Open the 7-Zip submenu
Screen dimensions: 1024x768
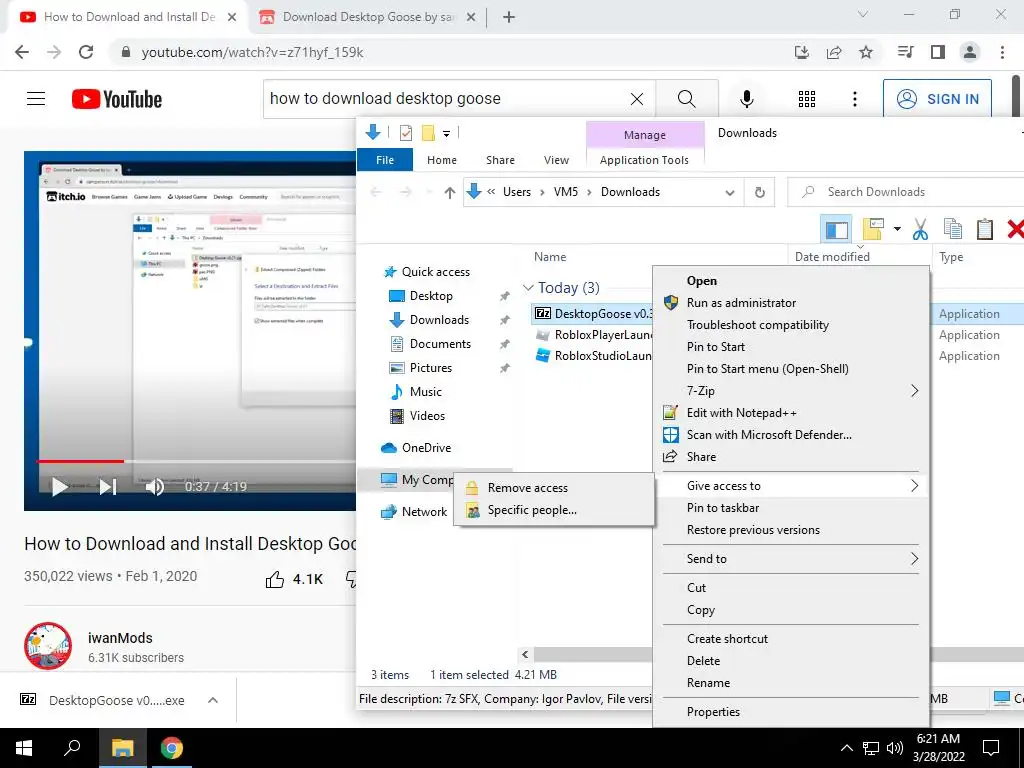[x=791, y=391]
